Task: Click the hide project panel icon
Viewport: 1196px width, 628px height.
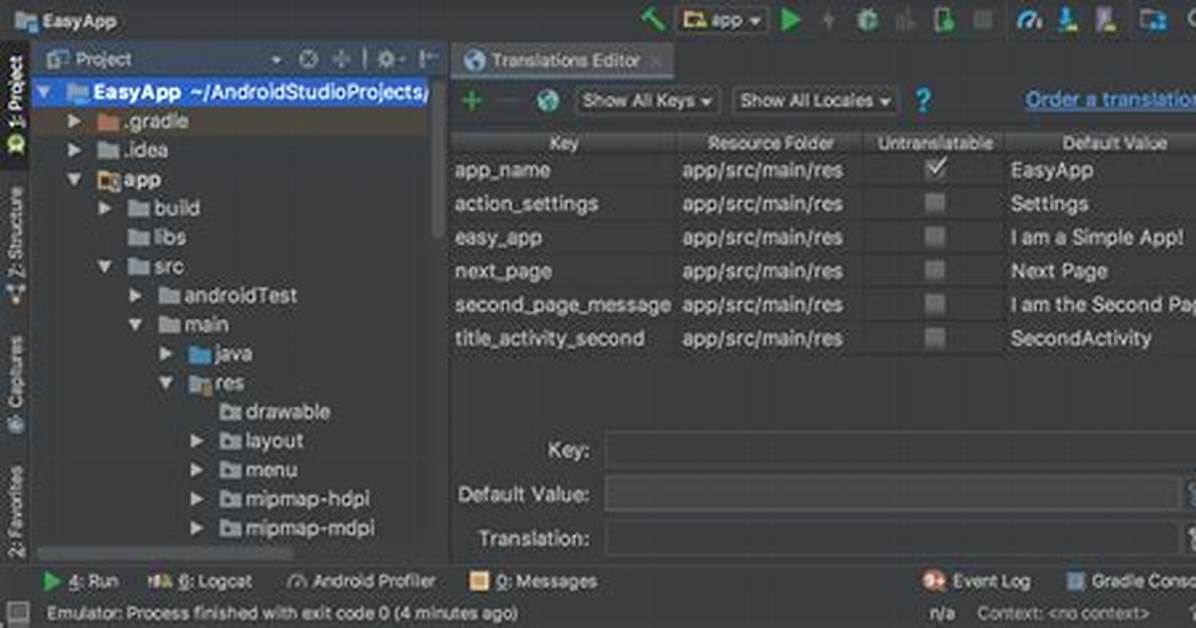Action: click(x=429, y=59)
